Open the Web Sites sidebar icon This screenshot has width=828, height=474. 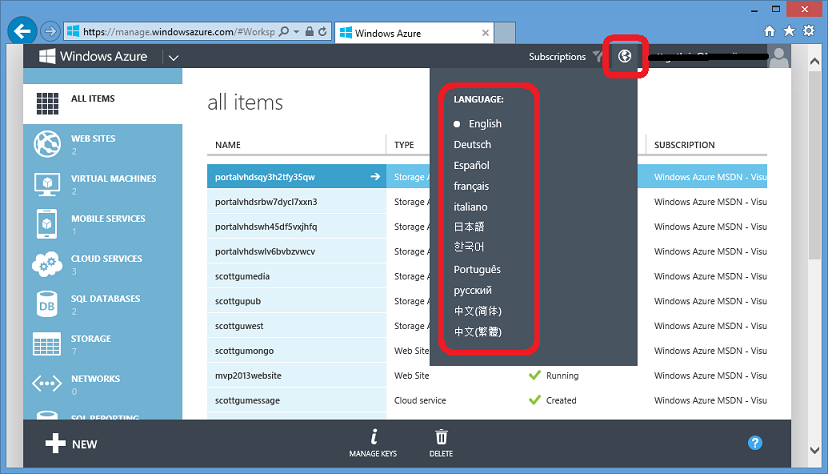pyautogui.click(x=47, y=144)
